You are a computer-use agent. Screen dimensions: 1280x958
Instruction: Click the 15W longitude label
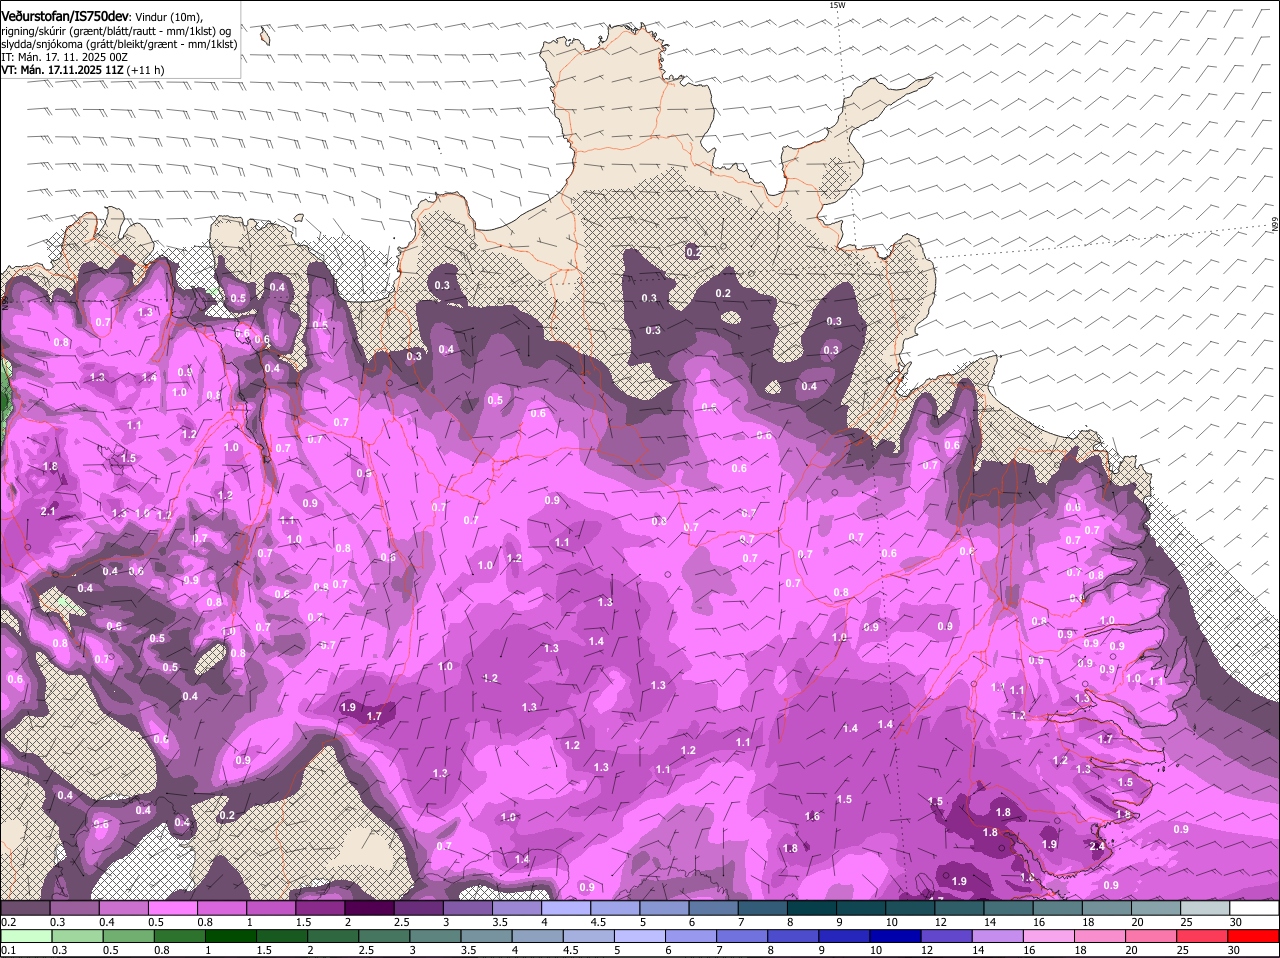(837, 5)
